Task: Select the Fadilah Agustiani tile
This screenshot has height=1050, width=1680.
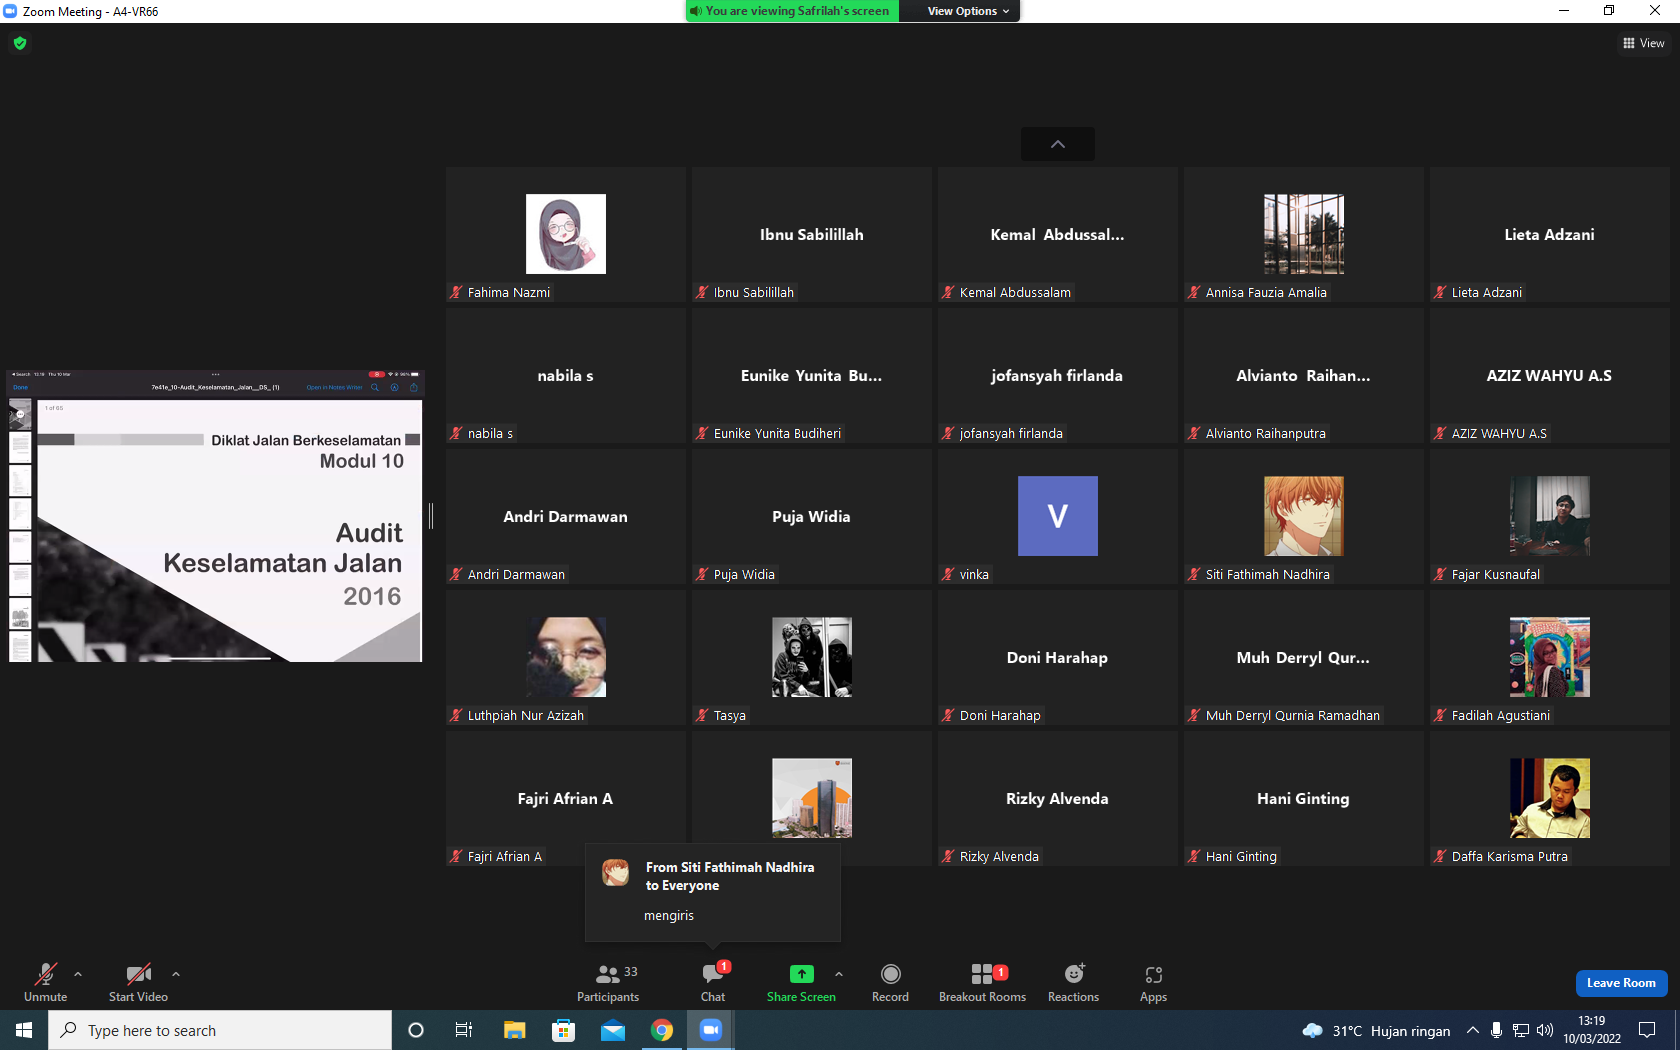Action: click(1549, 657)
